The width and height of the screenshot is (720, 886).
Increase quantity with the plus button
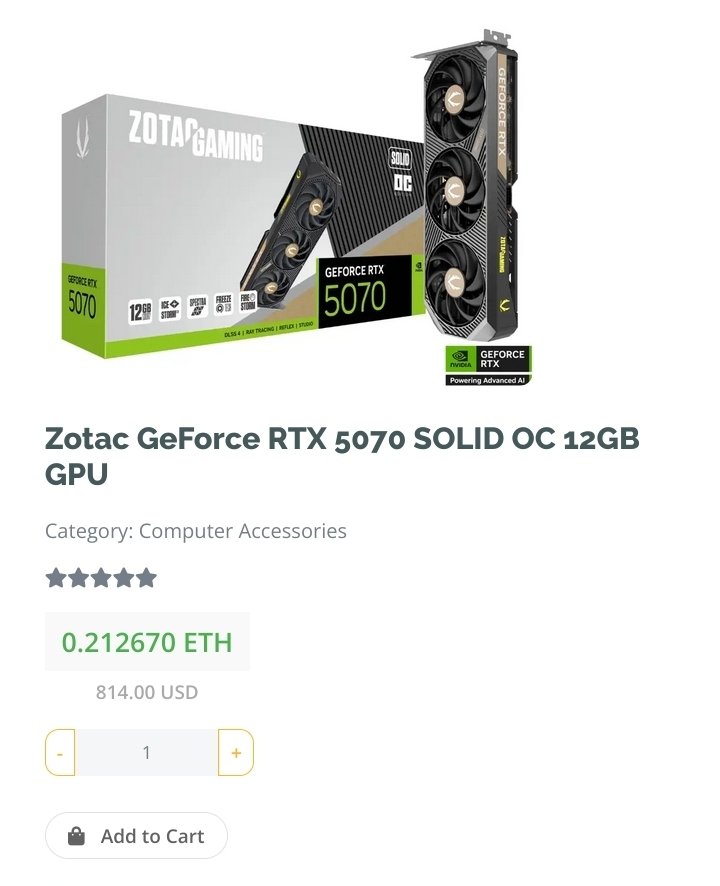[x=236, y=752]
